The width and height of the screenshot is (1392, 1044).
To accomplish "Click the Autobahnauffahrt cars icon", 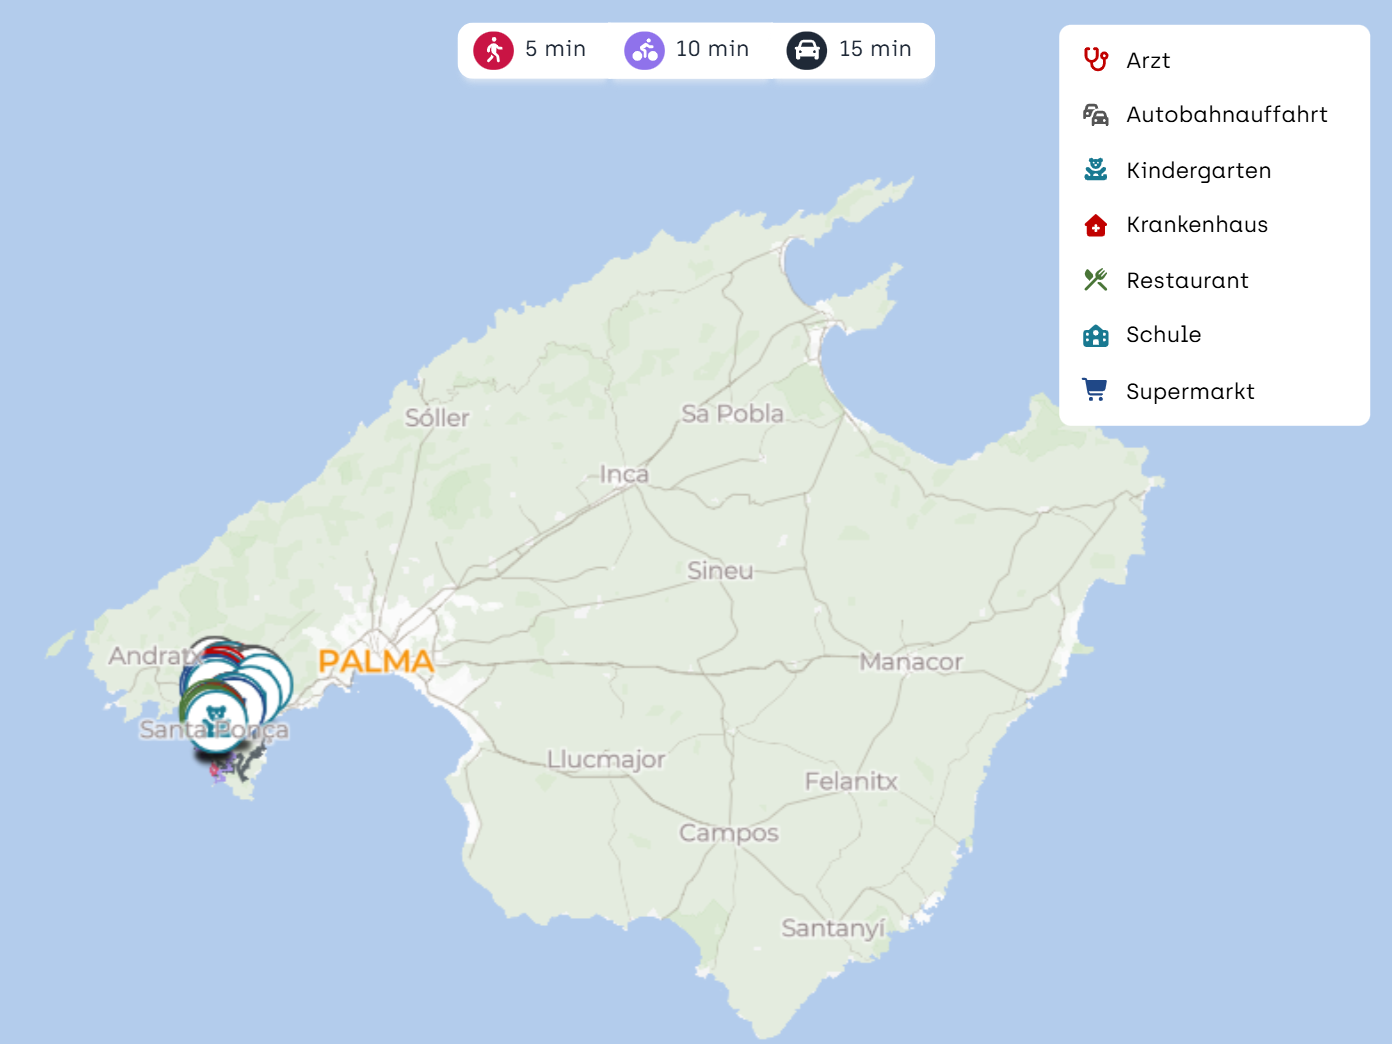I will pos(1096,115).
